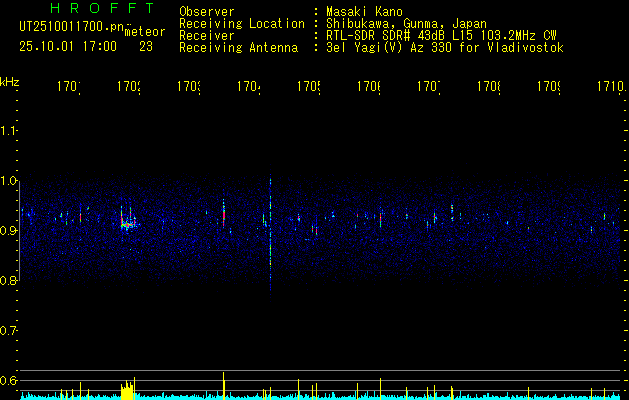Click the 1710 time axis label

(x=611, y=86)
